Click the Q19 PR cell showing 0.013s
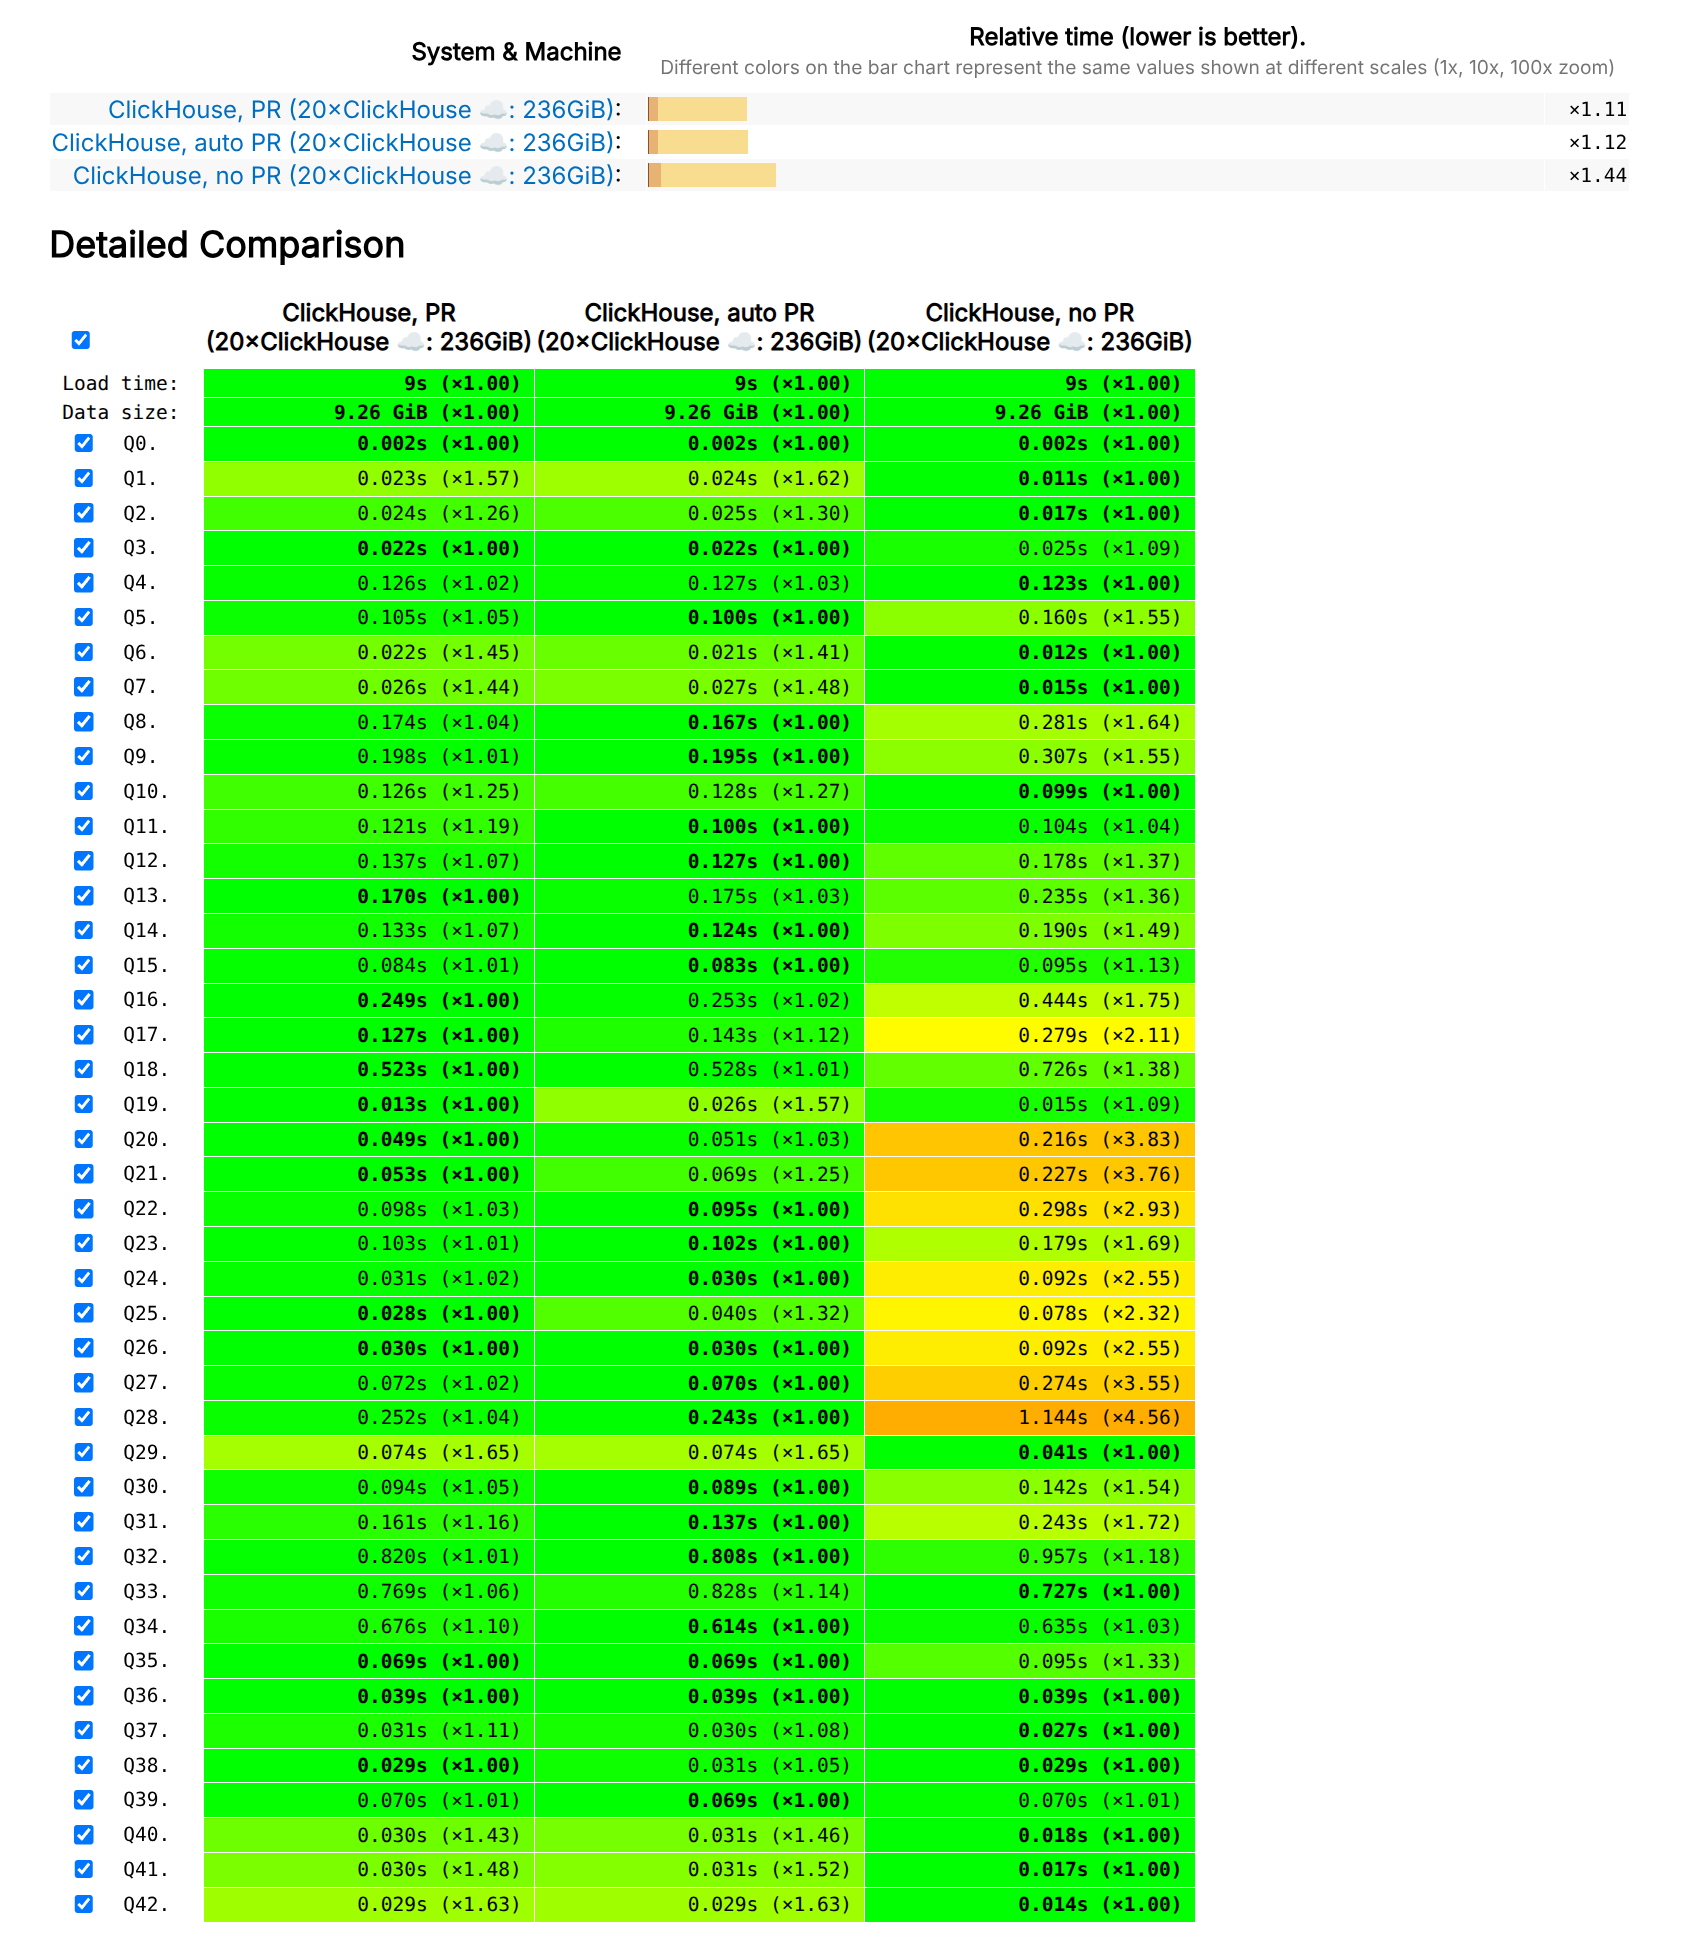The height and width of the screenshot is (1939, 1681). coord(368,1104)
